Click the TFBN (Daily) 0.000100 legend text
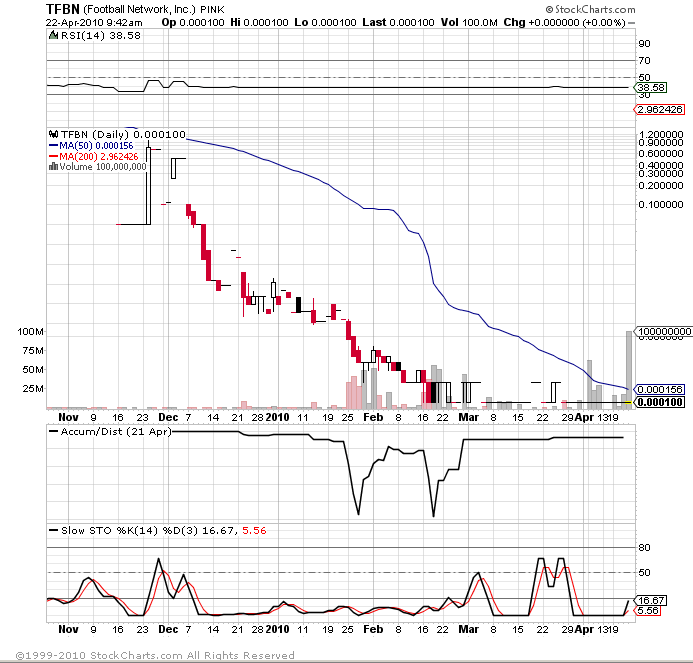693x663 pixels. tap(123, 134)
